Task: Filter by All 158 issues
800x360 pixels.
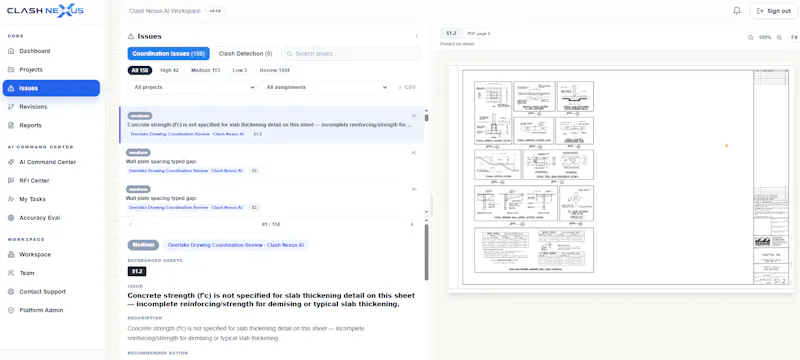Action: point(140,70)
